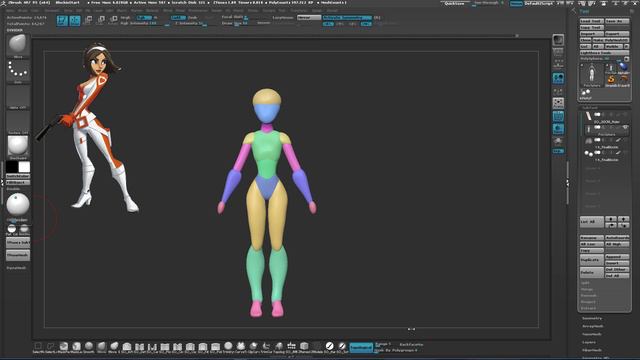This screenshot has height=360, width=640.
Task: Click the Delete subtool button
Action: click(x=591, y=272)
